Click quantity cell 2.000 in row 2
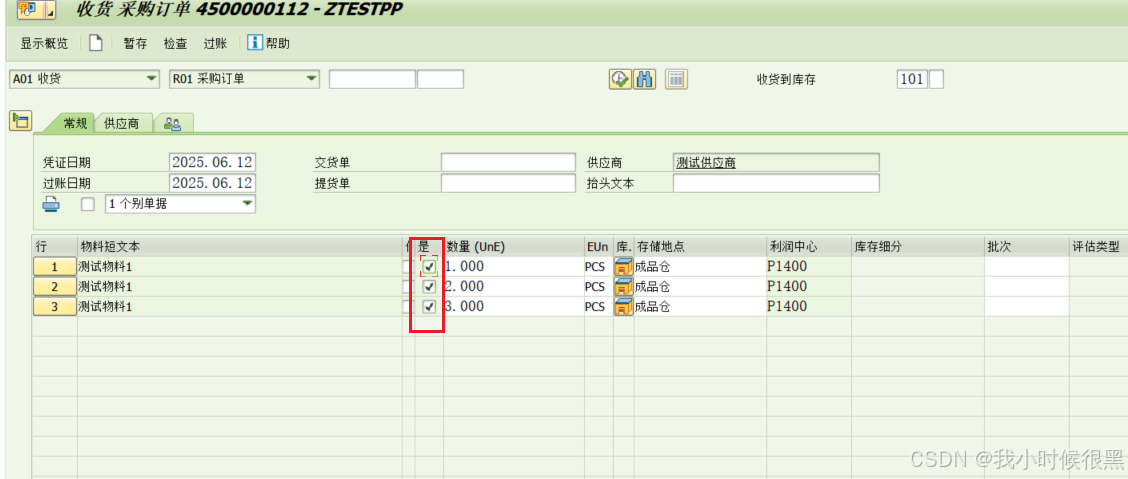Screen dimensions: 1128x479 pyautogui.click(x=514, y=287)
